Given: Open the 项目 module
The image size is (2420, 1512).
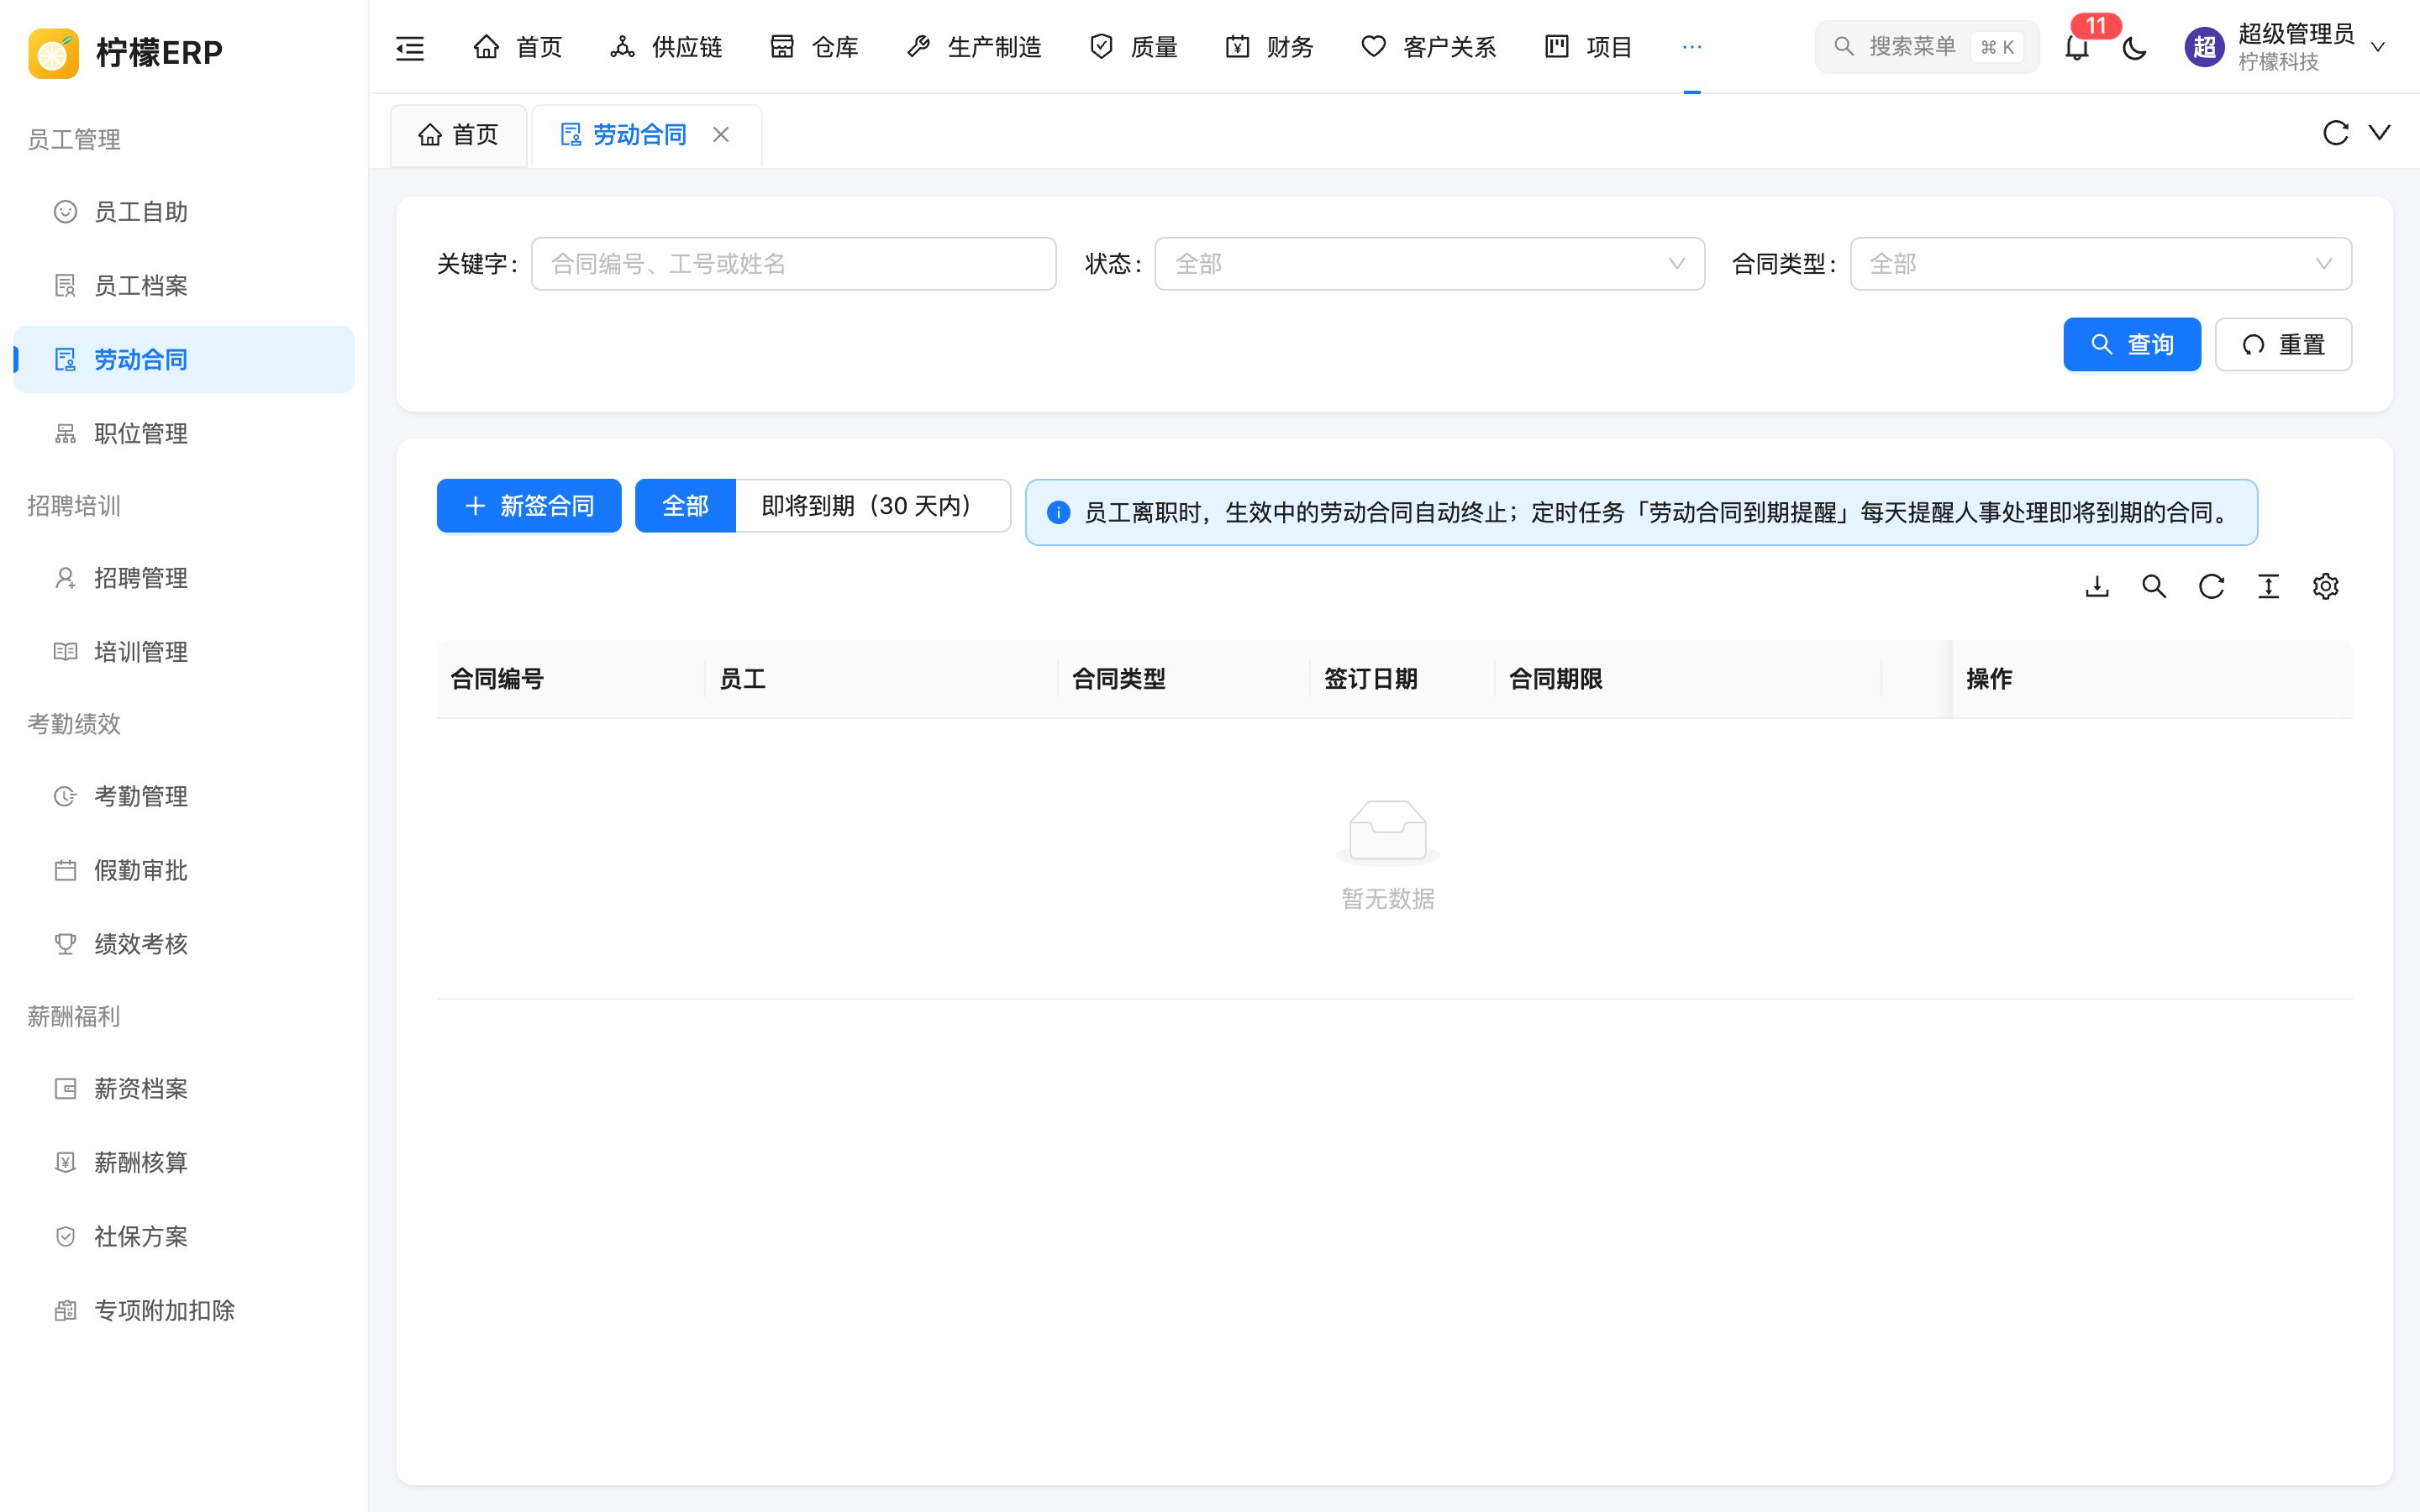Looking at the screenshot, I should (x=1588, y=47).
